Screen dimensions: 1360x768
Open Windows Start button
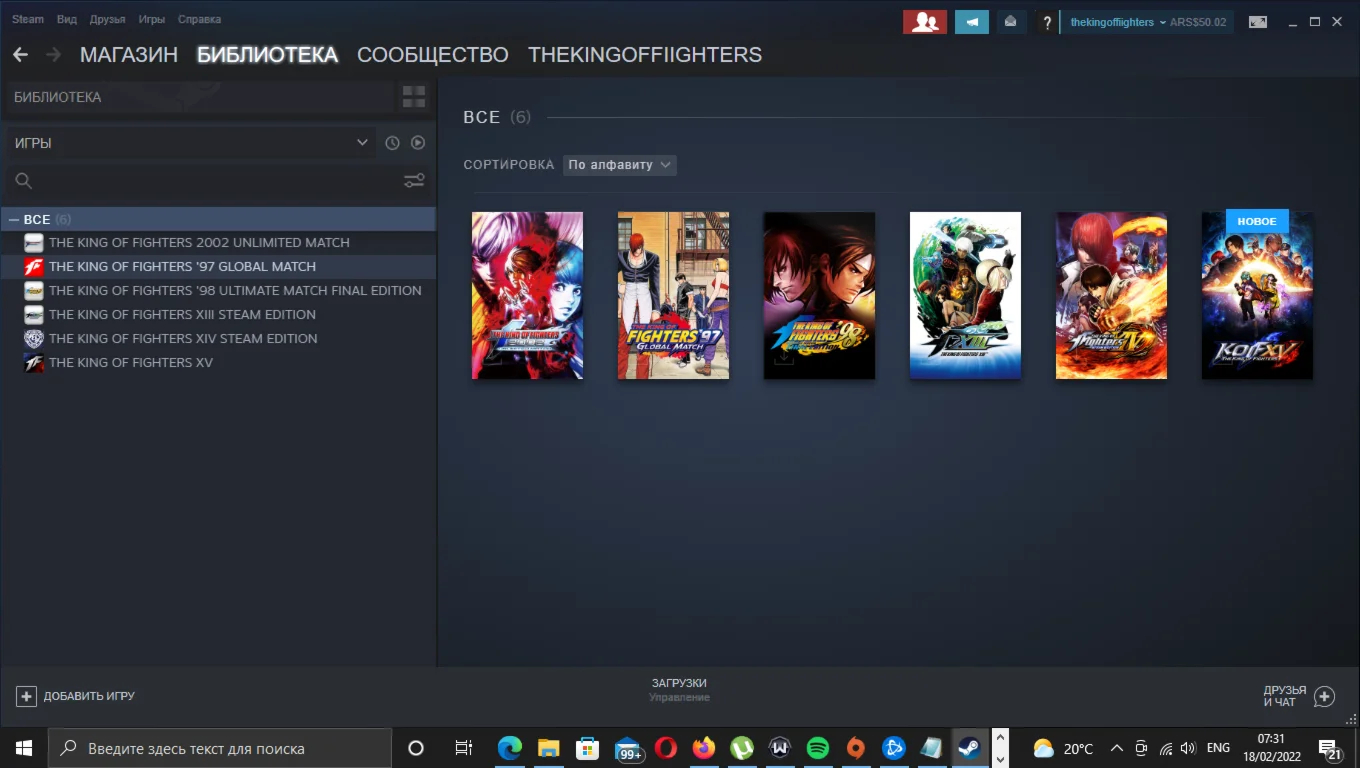23,748
